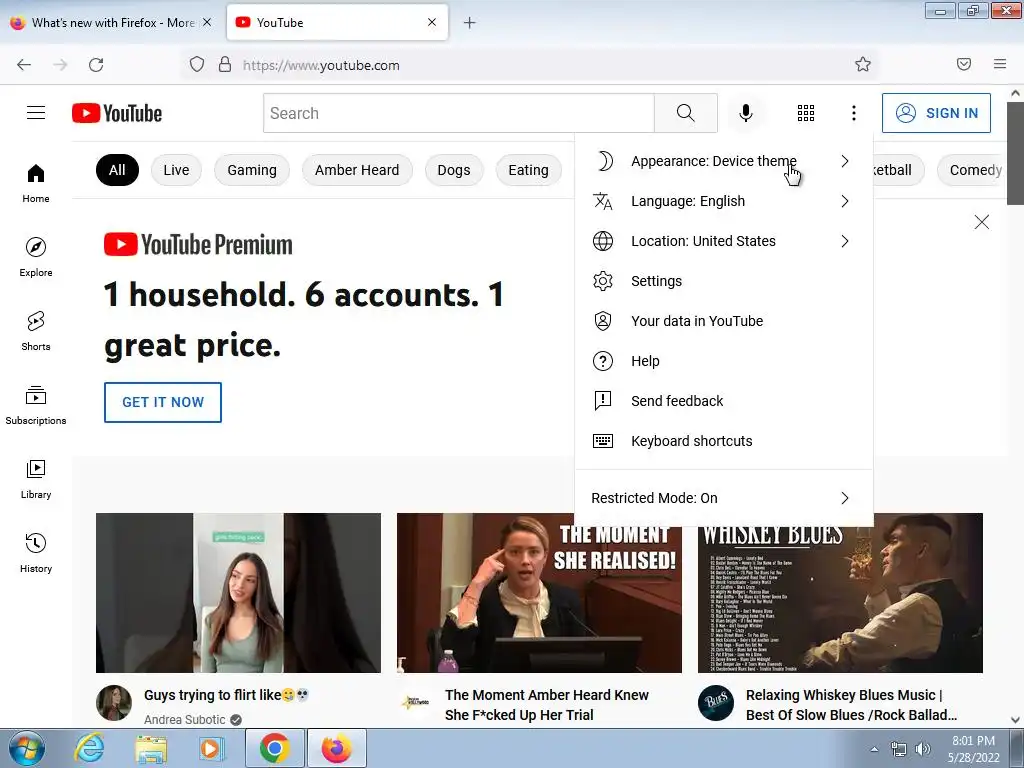1024x768 pixels.
Task: Close the What's new with Firefox tab
Action: [207, 22]
